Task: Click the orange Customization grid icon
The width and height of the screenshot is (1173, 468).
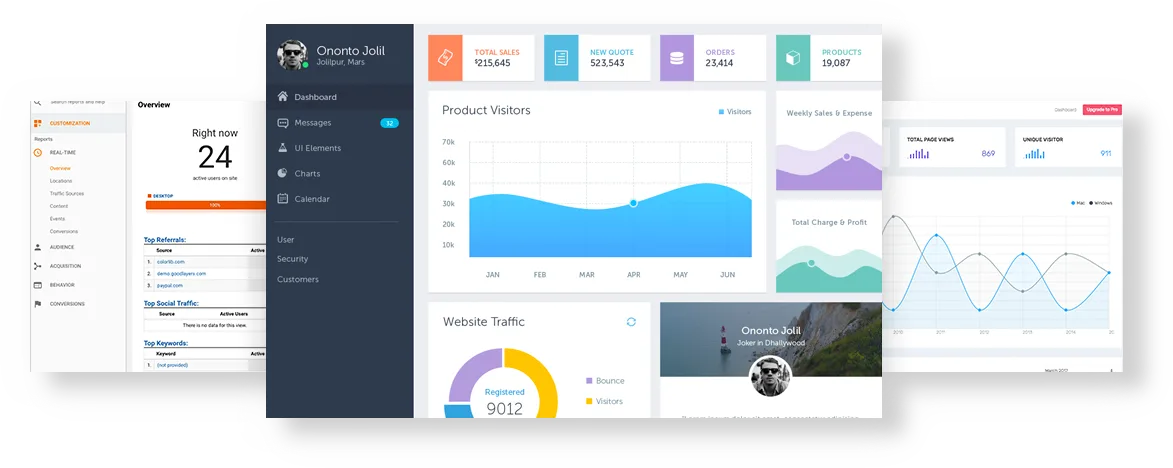Action: coord(37,123)
